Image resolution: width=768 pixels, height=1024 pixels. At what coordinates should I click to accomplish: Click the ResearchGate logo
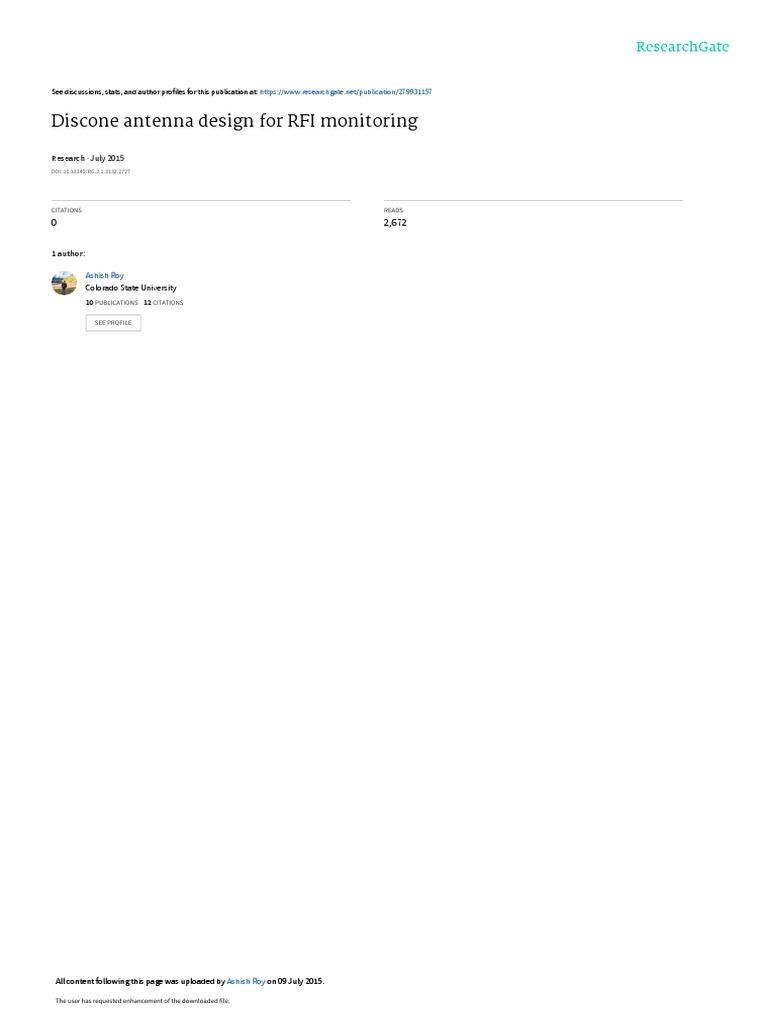682,47
